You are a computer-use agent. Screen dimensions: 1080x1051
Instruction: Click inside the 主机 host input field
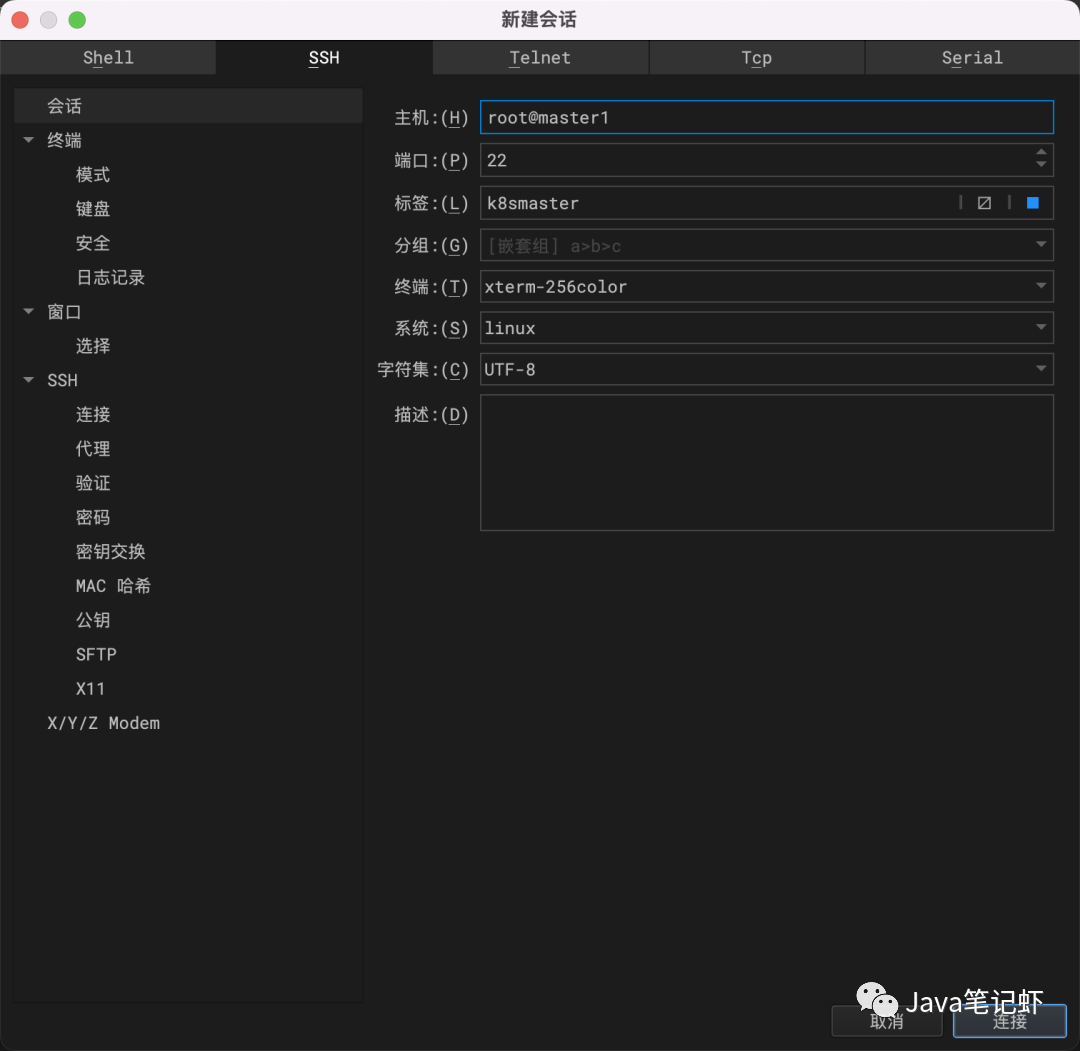766,116
